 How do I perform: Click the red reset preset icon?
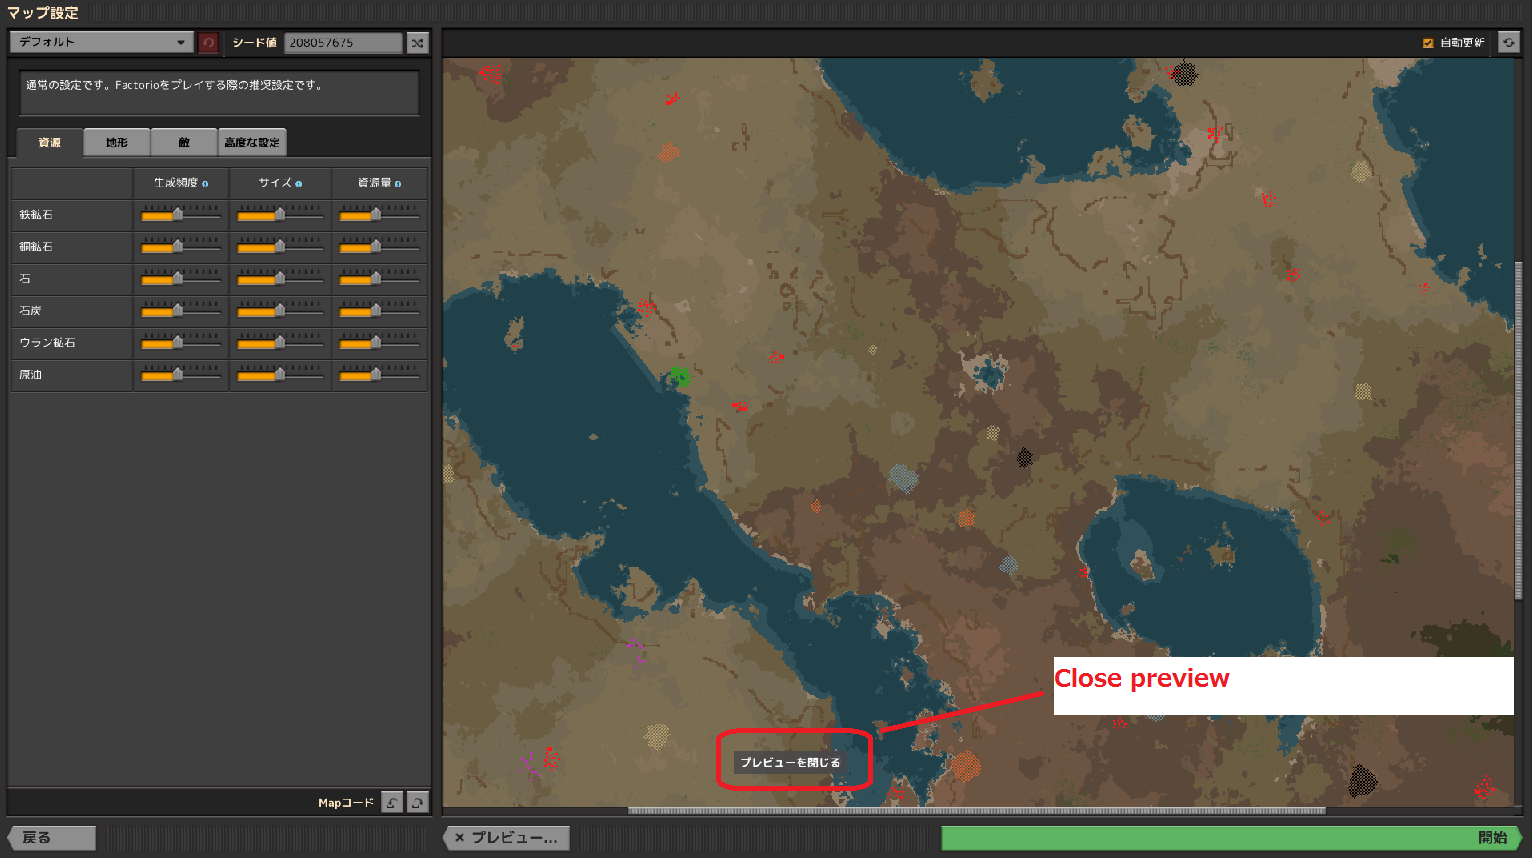(208, 43)
